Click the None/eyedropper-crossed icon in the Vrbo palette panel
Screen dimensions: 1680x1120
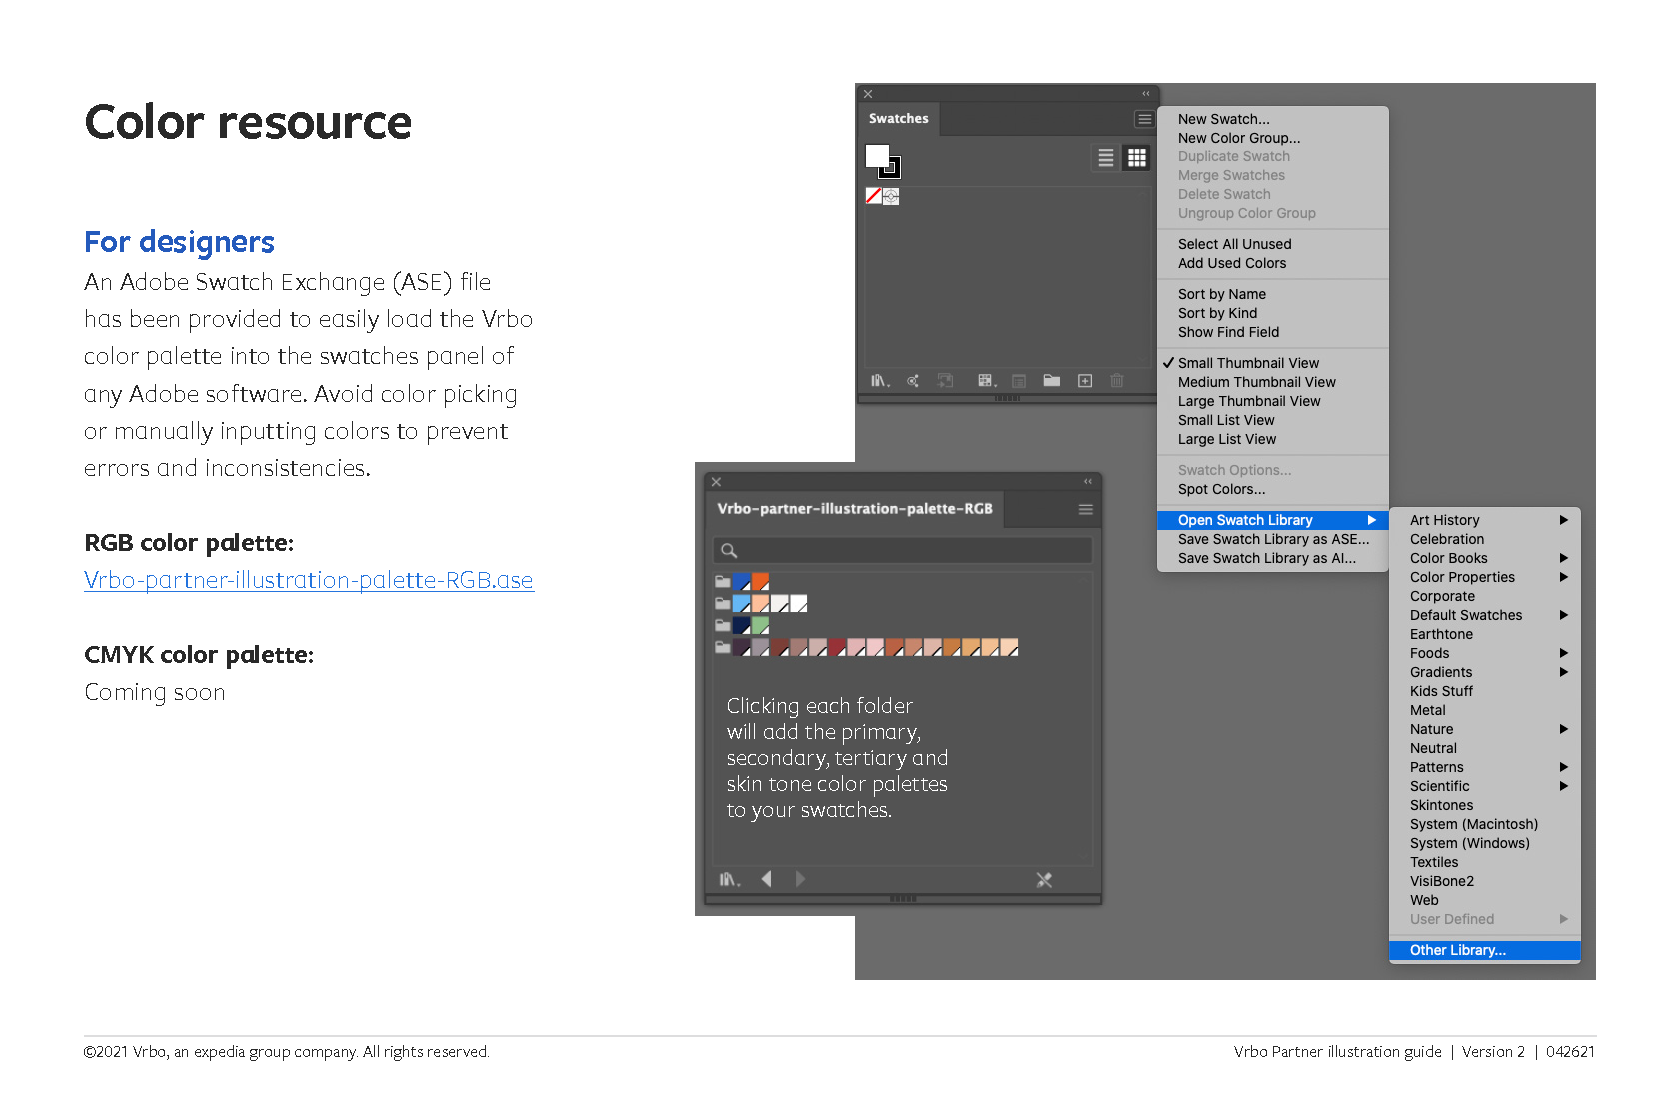[1044, 880]
